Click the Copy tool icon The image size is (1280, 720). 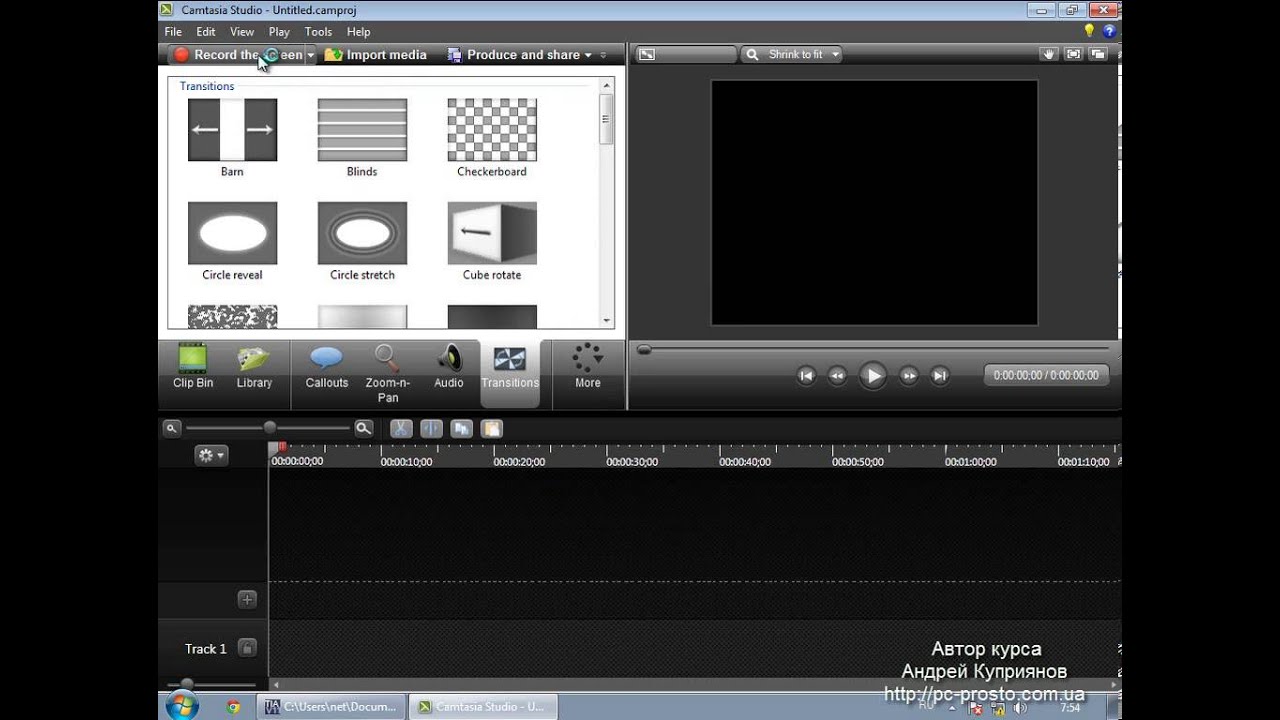click(461, 428)
